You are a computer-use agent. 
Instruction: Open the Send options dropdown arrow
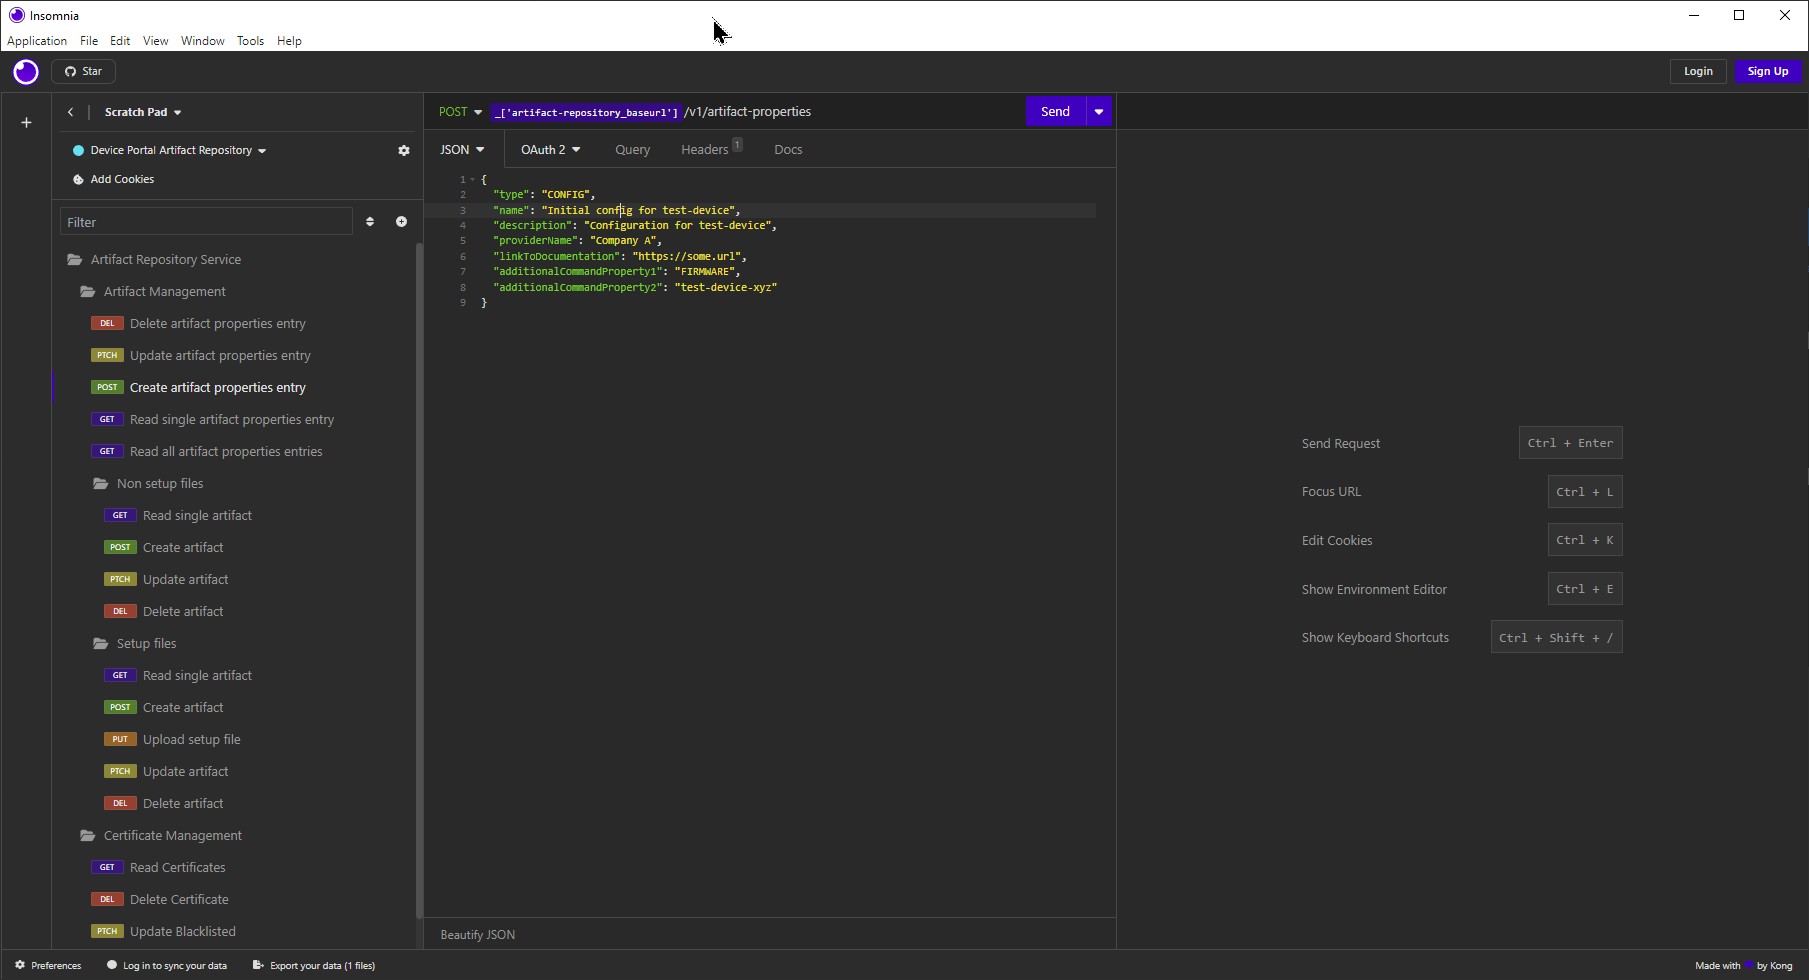tap(1099, 112)
